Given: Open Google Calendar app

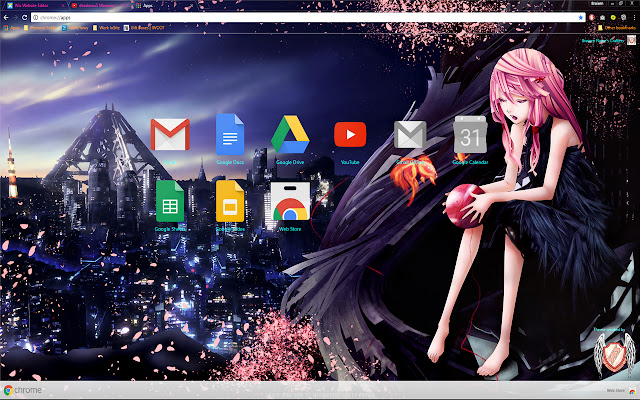Looking at the screenshot, I should pos(470,135).
